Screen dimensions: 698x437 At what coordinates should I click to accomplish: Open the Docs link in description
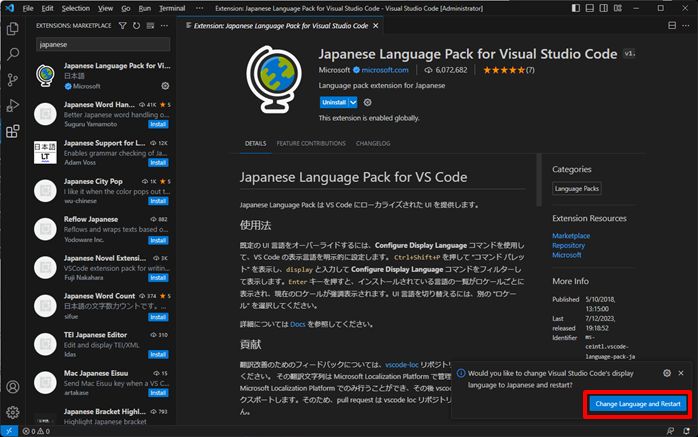(x=297, y=324)
